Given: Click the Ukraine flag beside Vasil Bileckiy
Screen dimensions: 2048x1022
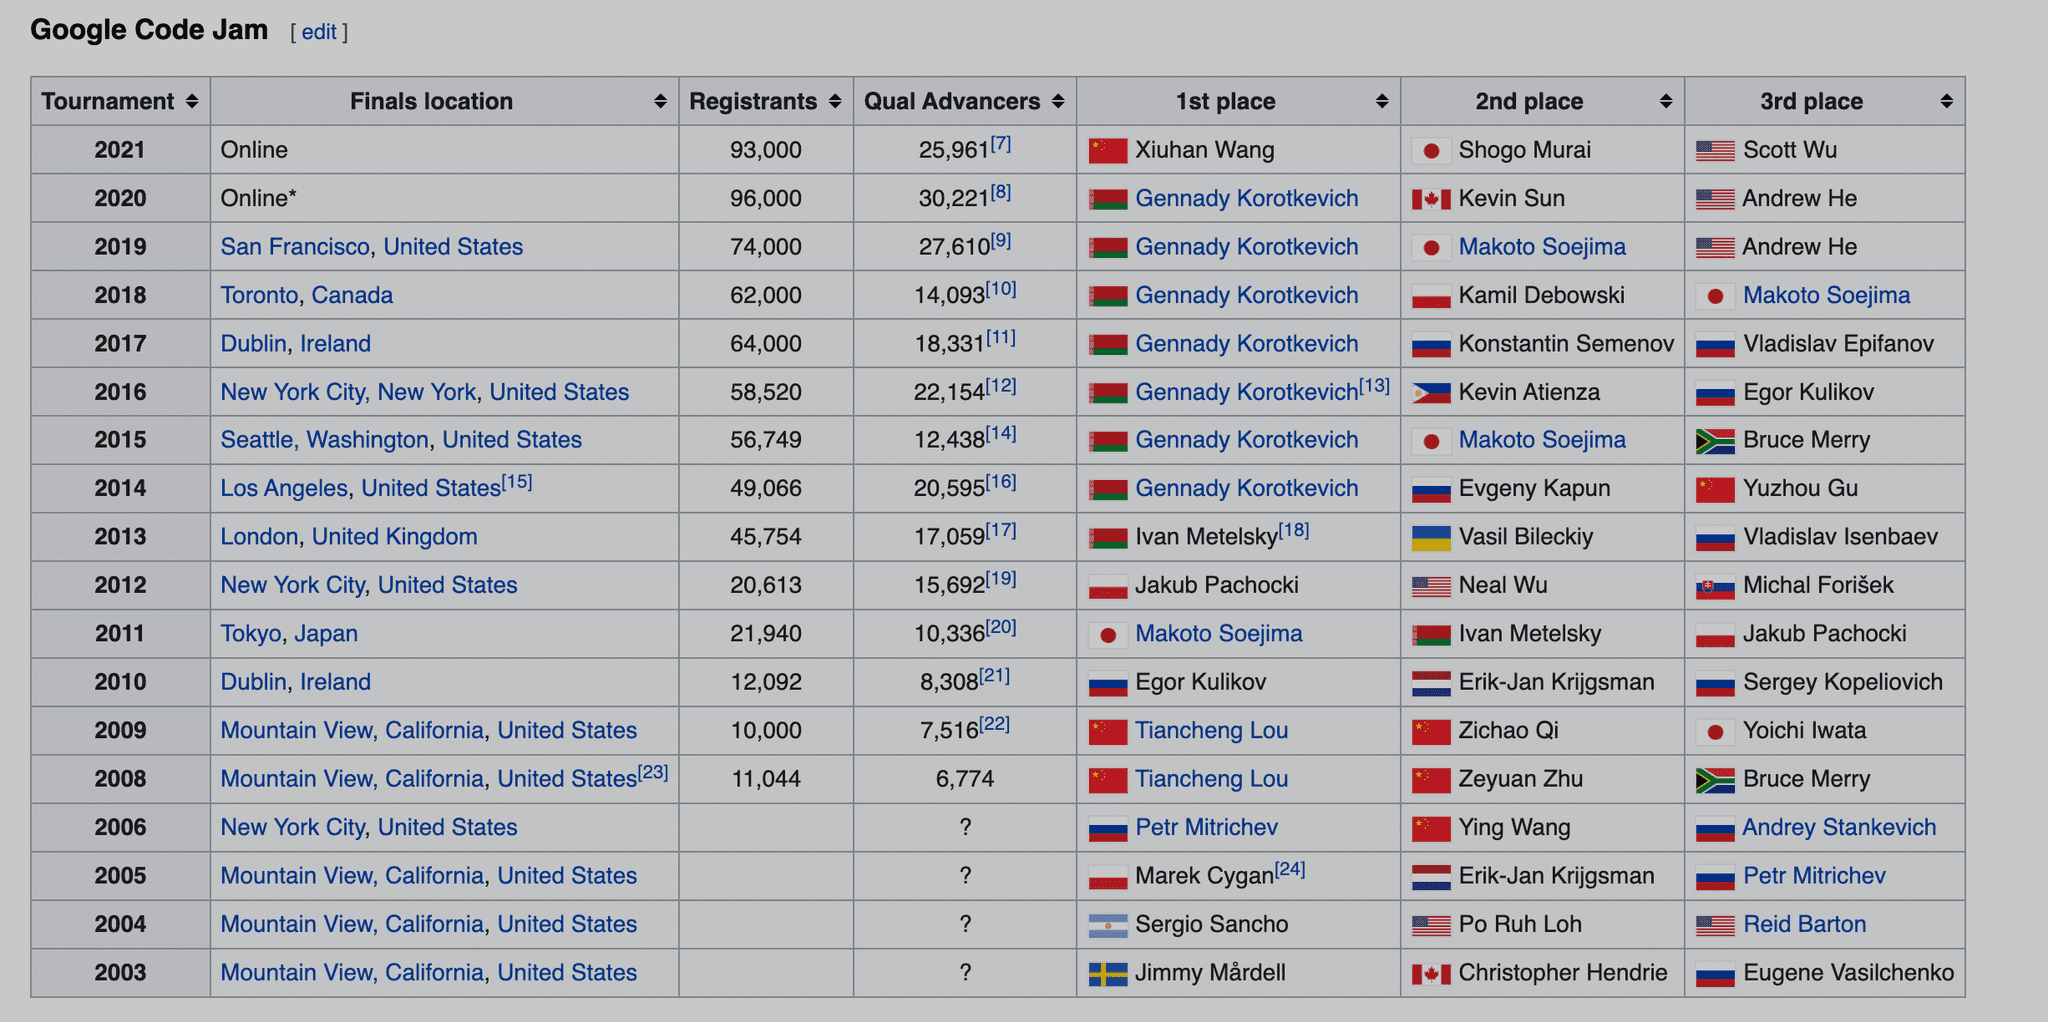Looking at the screenshot, I should 1431,538.
